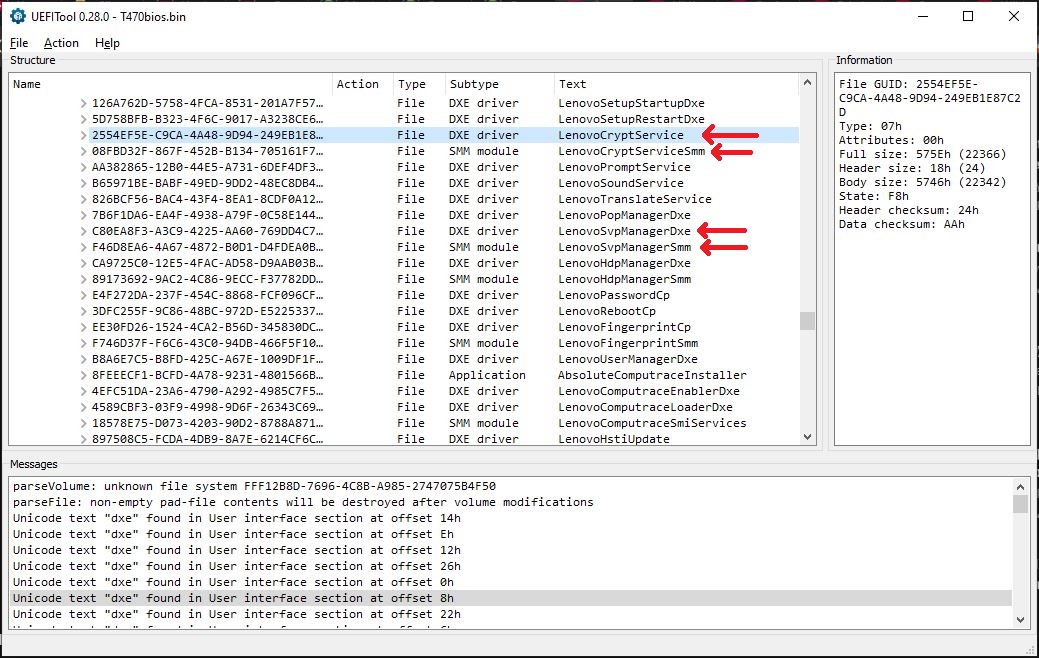
Task: Select the LenovoHdpManagerSmm text cell
Action: [x=624, y=279]
